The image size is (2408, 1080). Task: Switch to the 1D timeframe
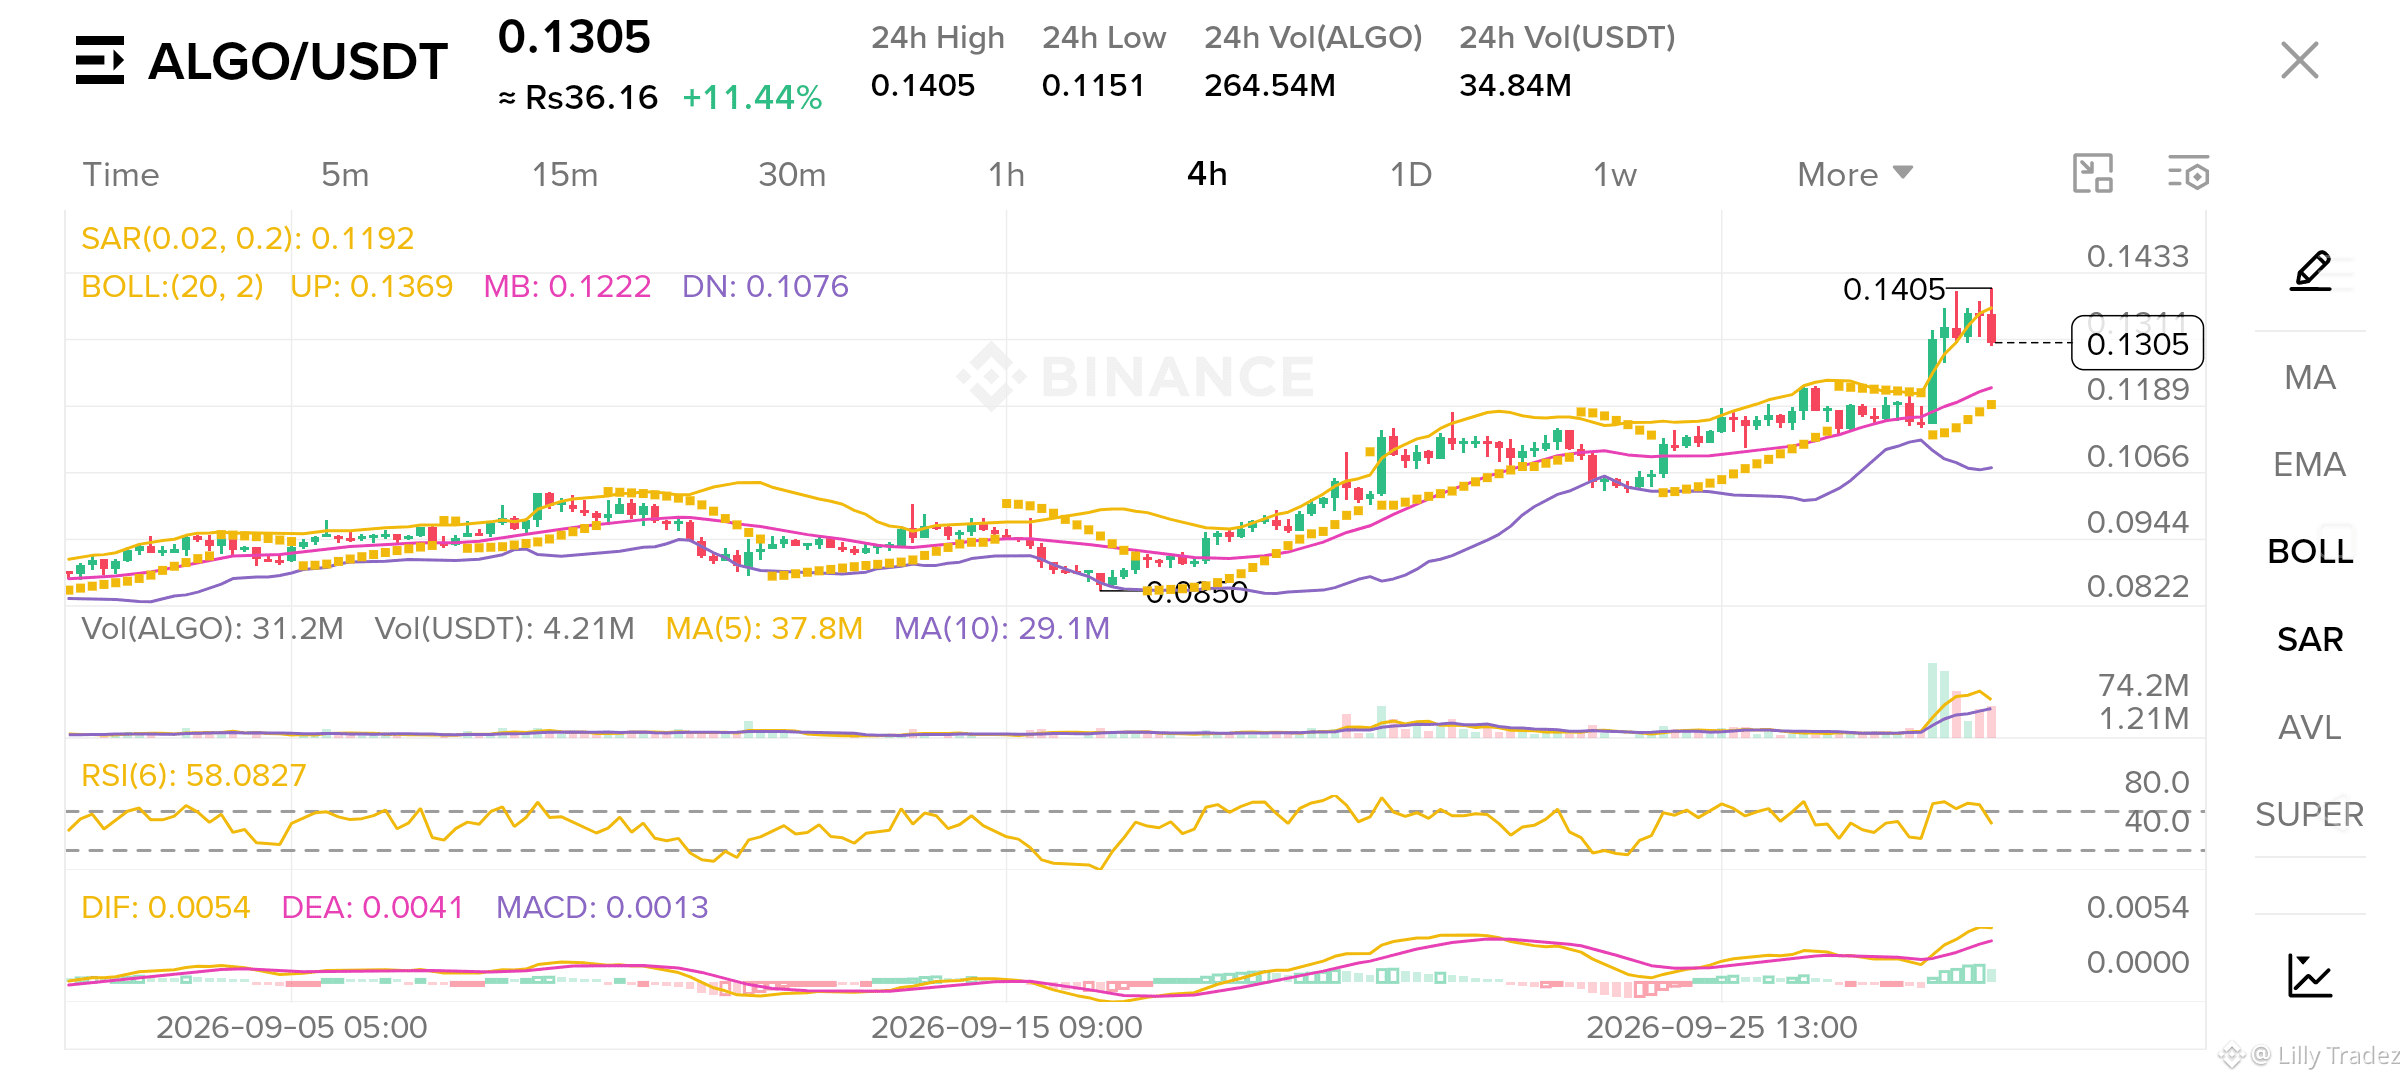1411,174
